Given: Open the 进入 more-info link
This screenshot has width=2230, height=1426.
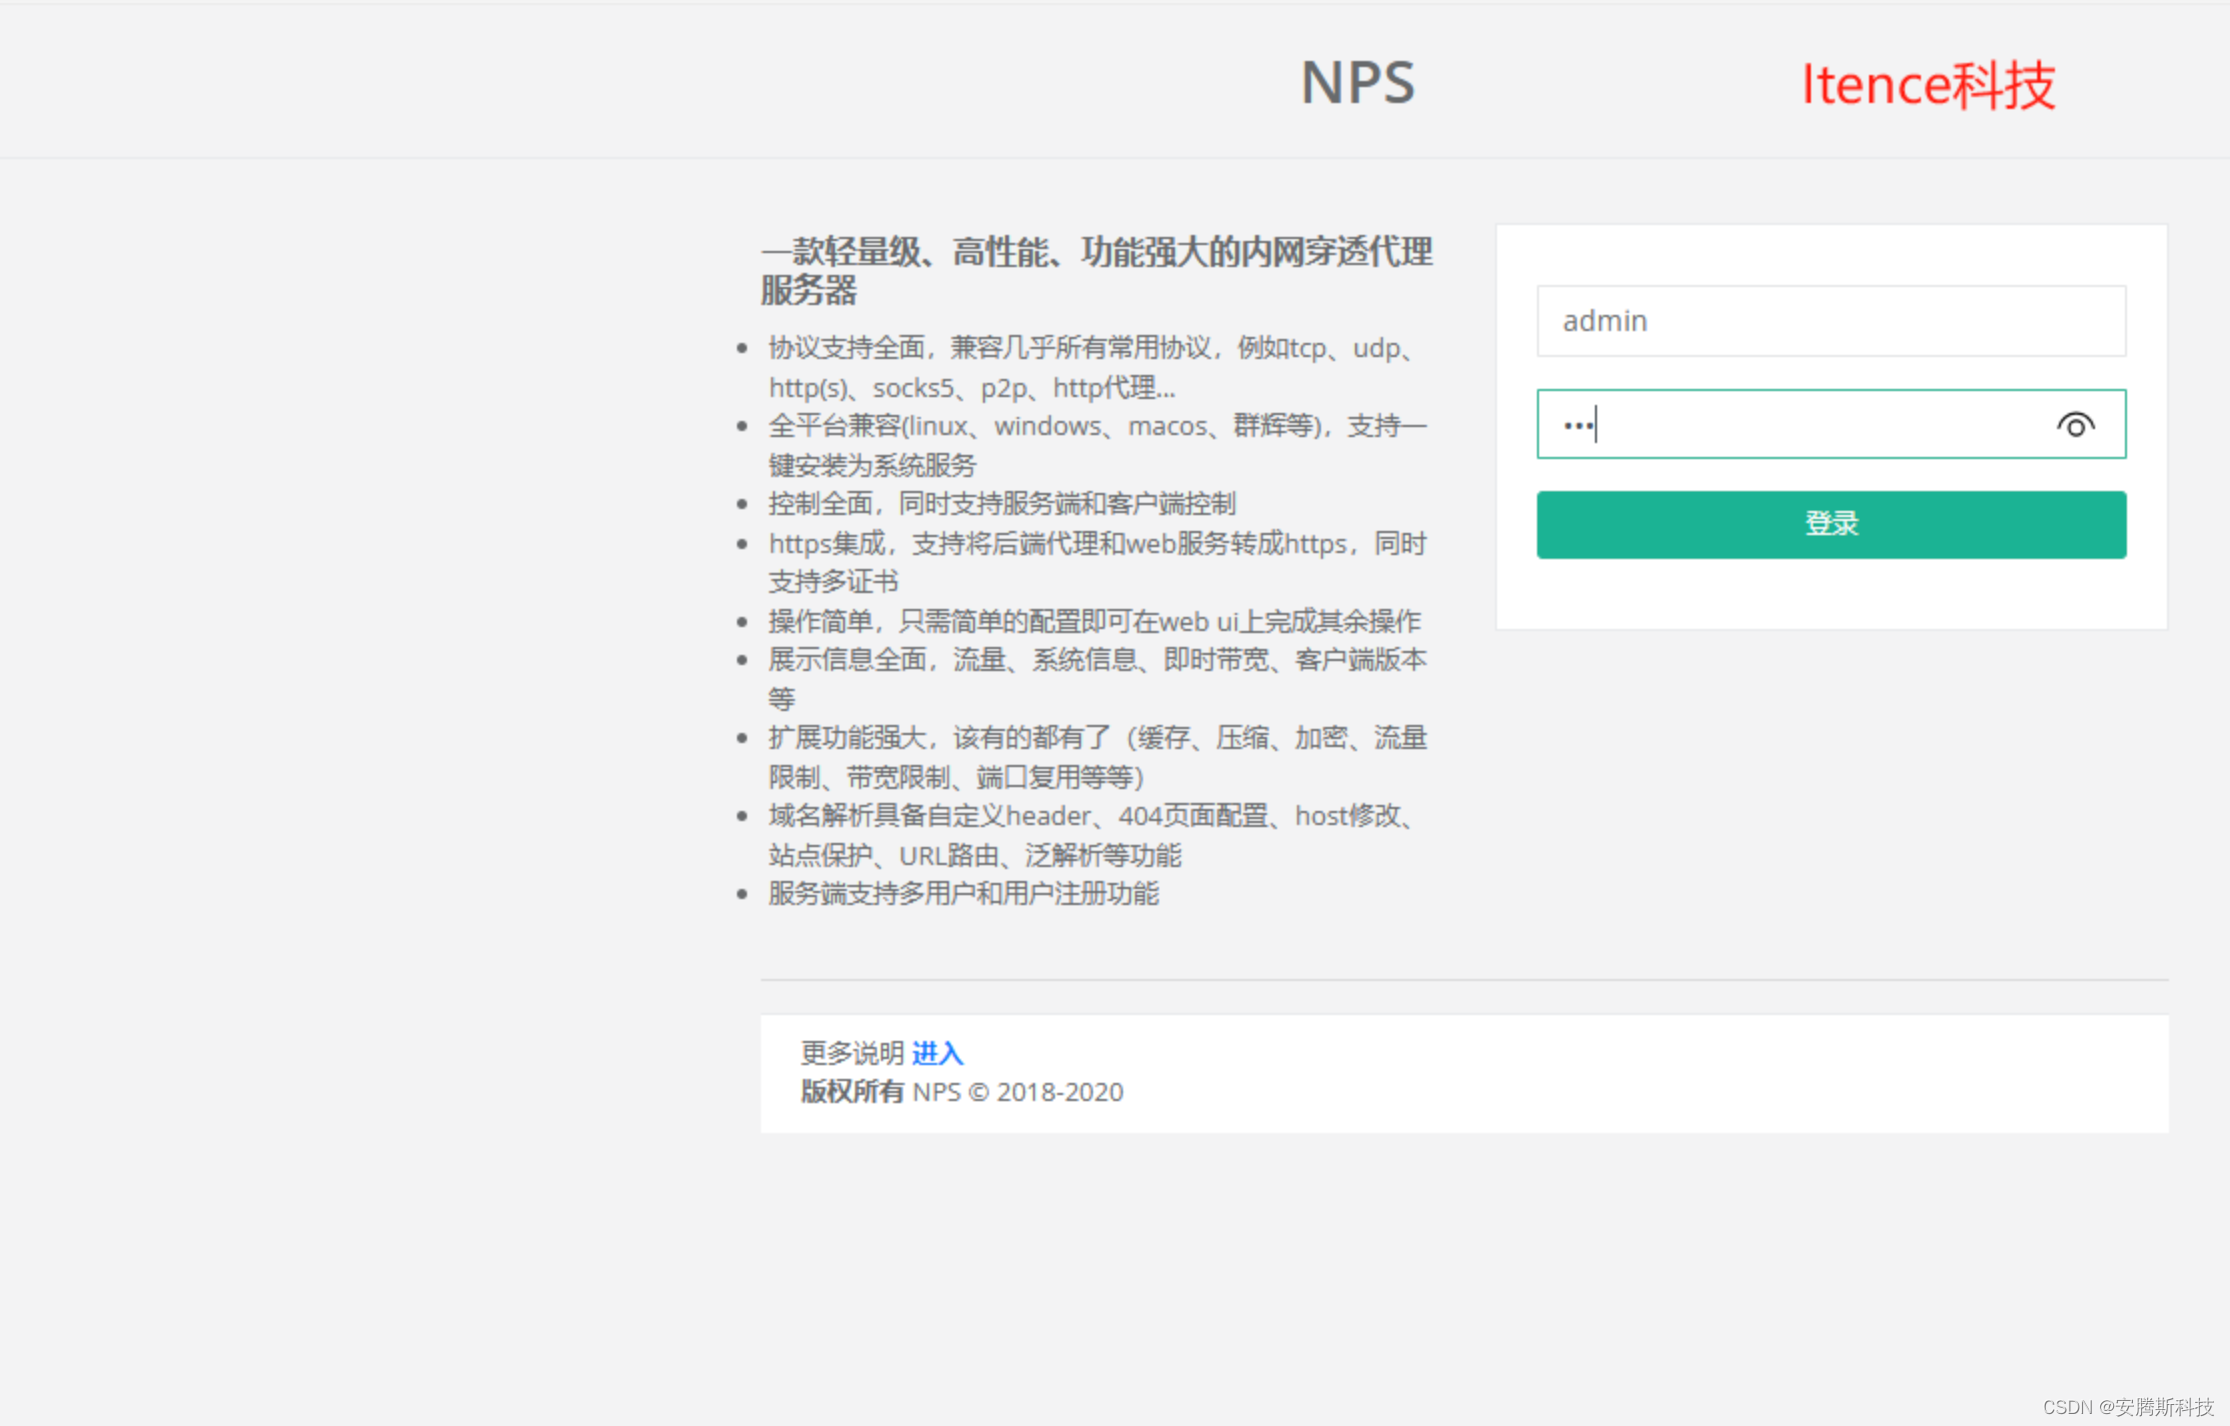Looking at the screenshot, I should [x=937, y=1053].
